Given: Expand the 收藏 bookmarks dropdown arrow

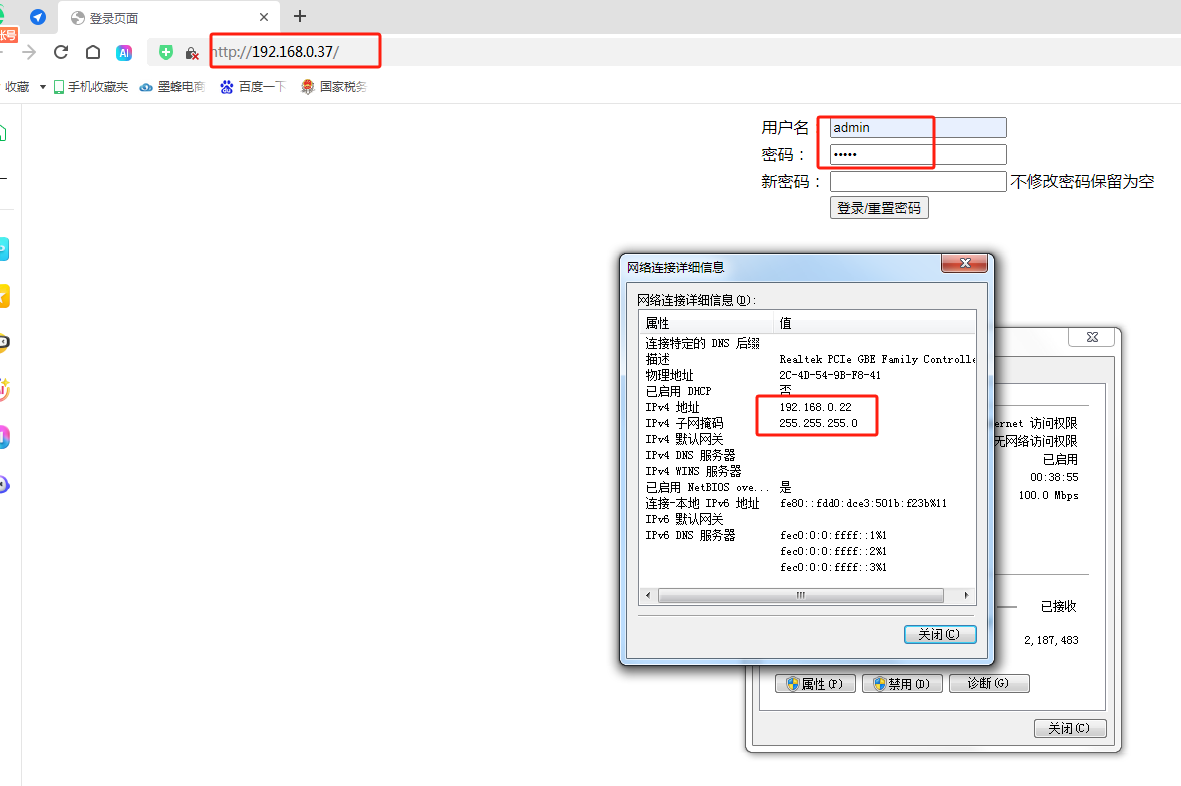Looking at the screenshot, I should (43, 87).
